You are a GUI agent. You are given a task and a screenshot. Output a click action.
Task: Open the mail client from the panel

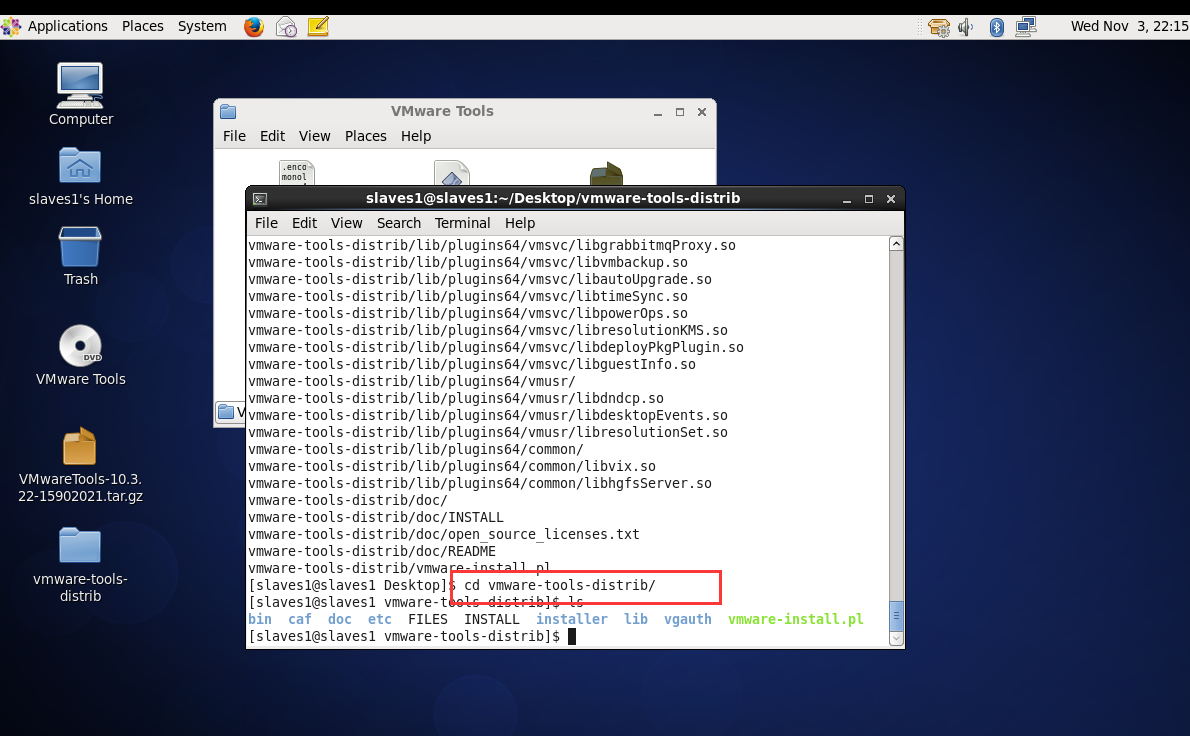(286, 26)
